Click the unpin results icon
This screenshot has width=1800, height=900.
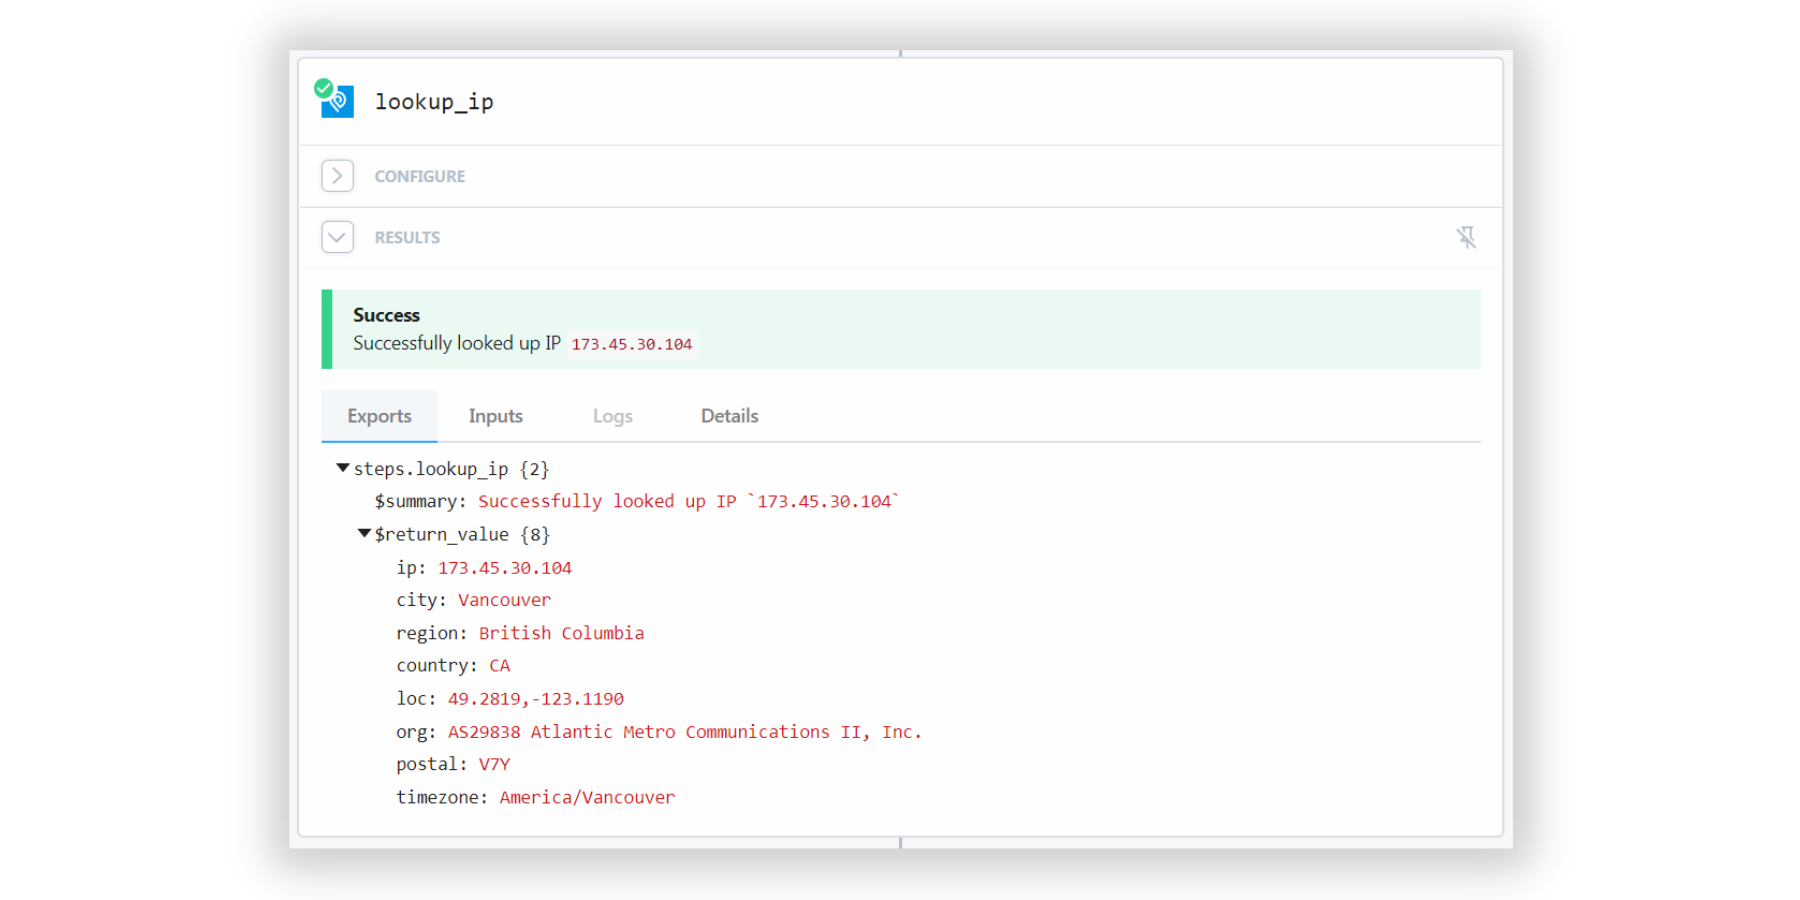(1466, 237)
